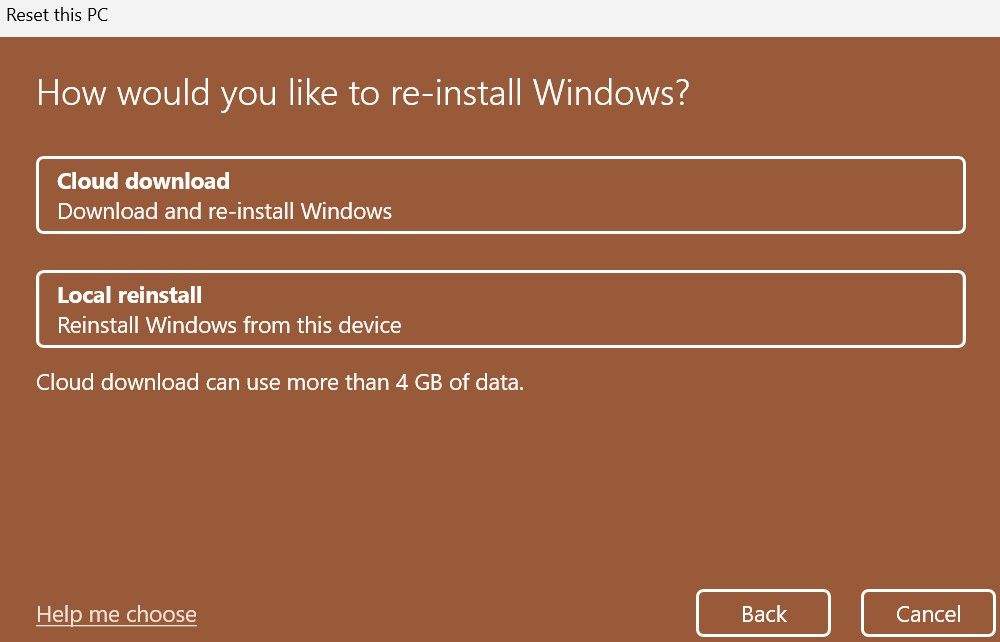The image size is (1000, 642).
Task: Click 'Reinstall Windows from this device' subtitle text
Action: tap(230, 325)
